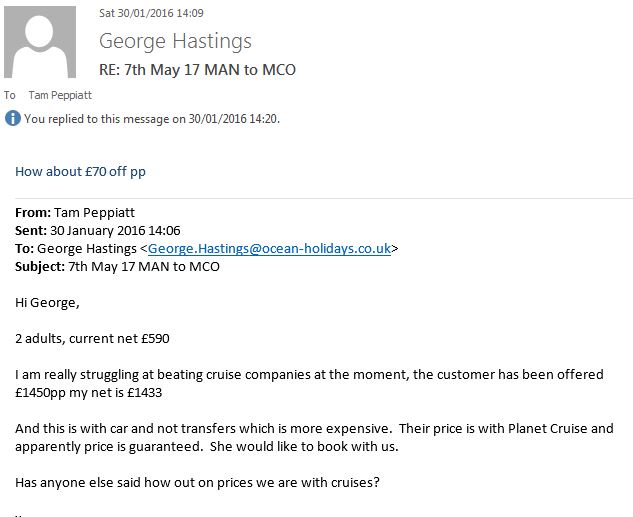This screenshot has height=517, width=633.
Task: Open the George.Hastings@ocean-holidays.co.uk email link
Action: pos(269,250)
